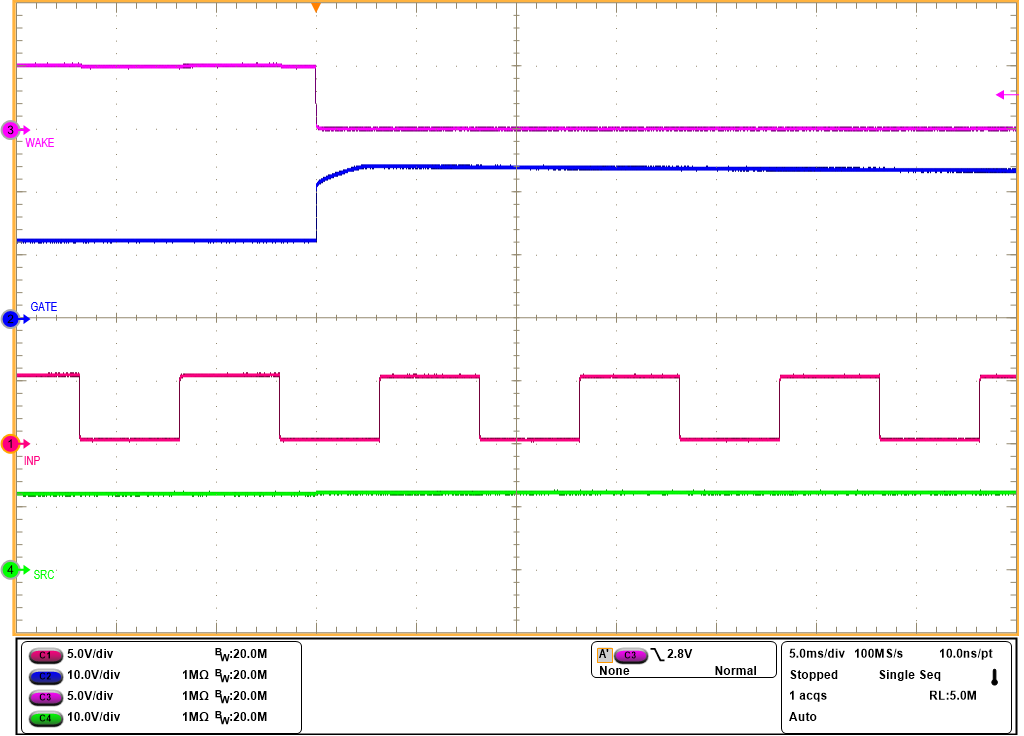Screen dimensions: 1024x736
Task: Select the channel 1 INP ground marker
Action: click(x=12, y=443)
